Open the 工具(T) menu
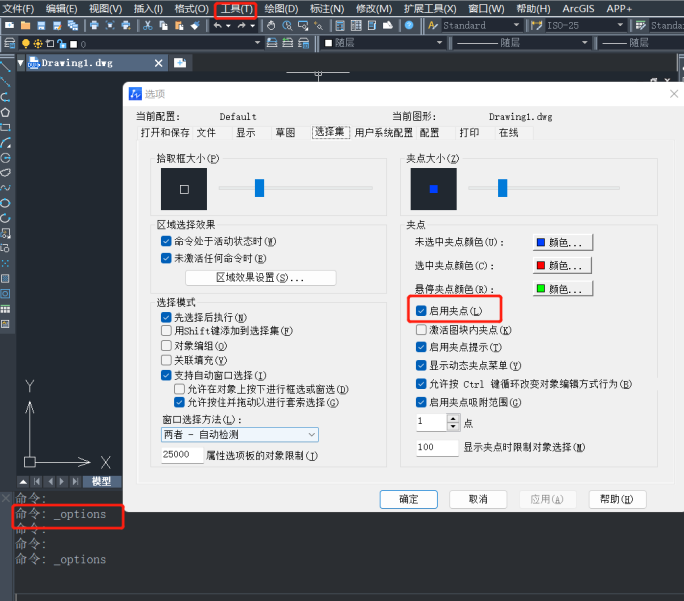Image resolution: width=684 pixels, height=601 pixels. click(236, 9)
